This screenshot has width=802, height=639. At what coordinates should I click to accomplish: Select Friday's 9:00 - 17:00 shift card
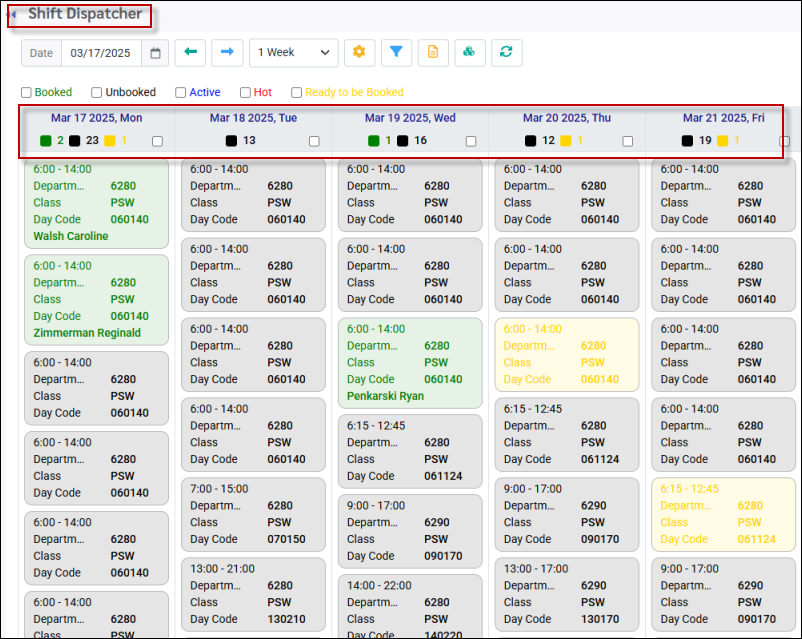click(724, 594)
